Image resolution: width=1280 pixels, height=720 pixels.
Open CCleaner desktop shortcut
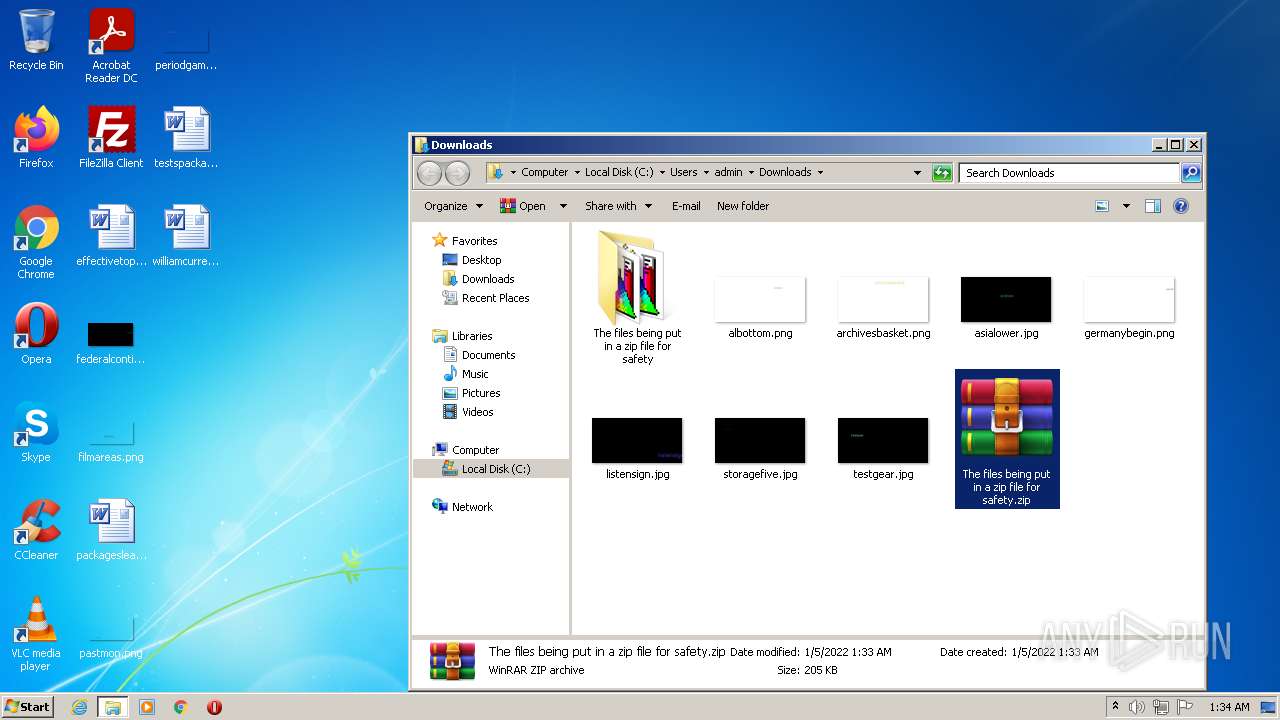36,529
